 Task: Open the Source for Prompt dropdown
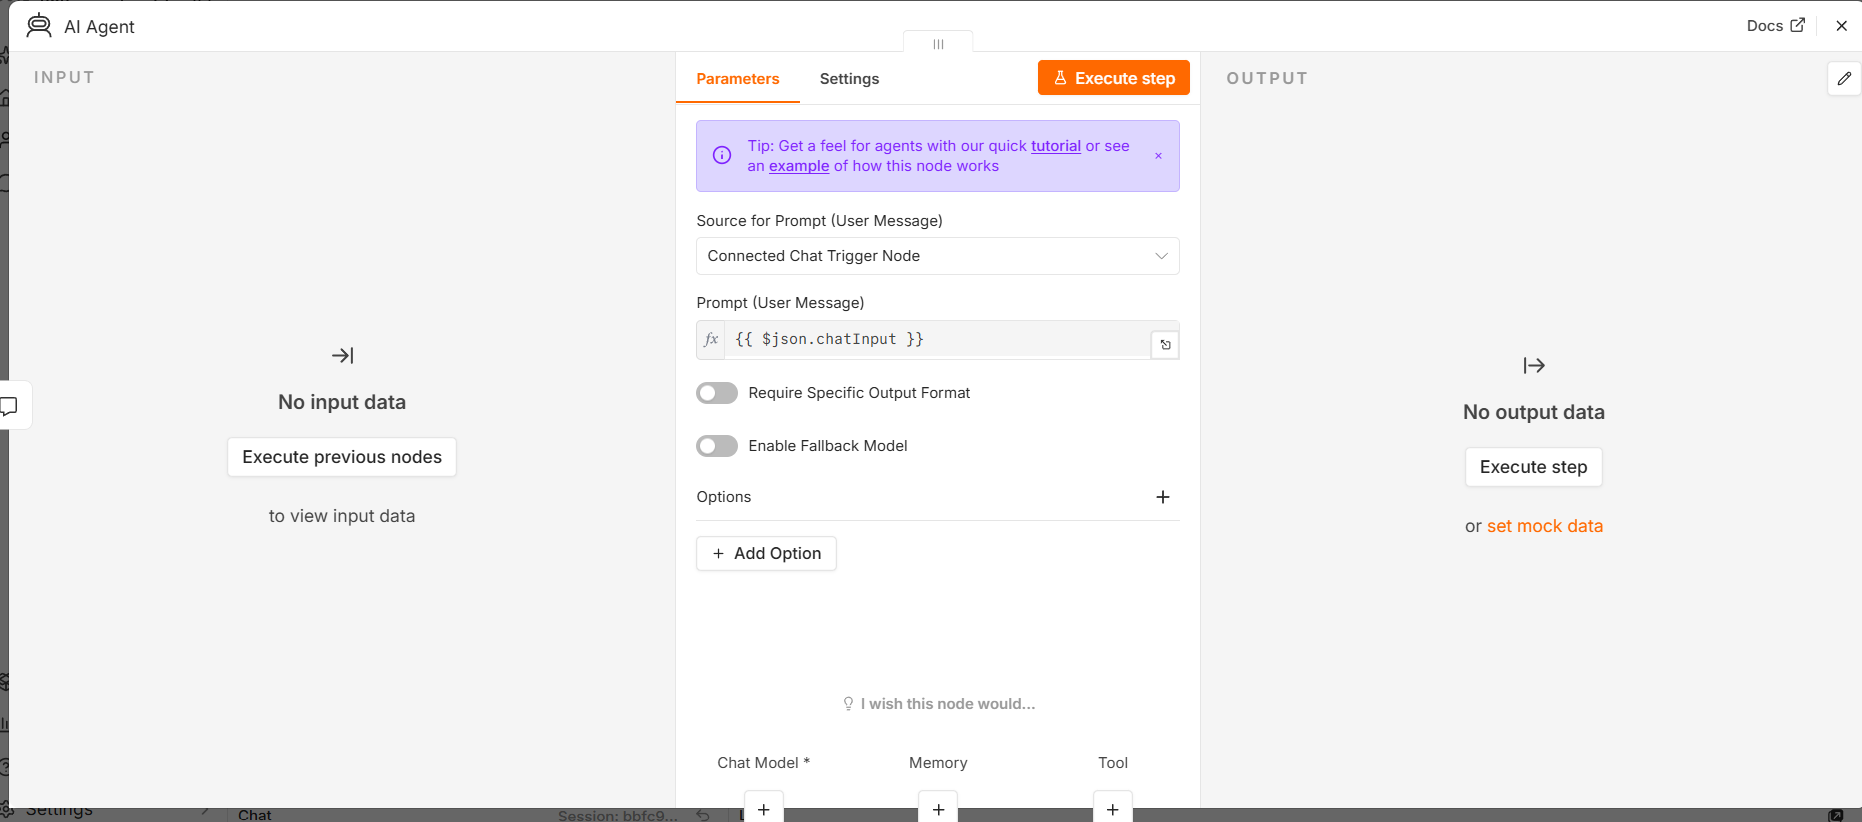(x=938, y=256)
